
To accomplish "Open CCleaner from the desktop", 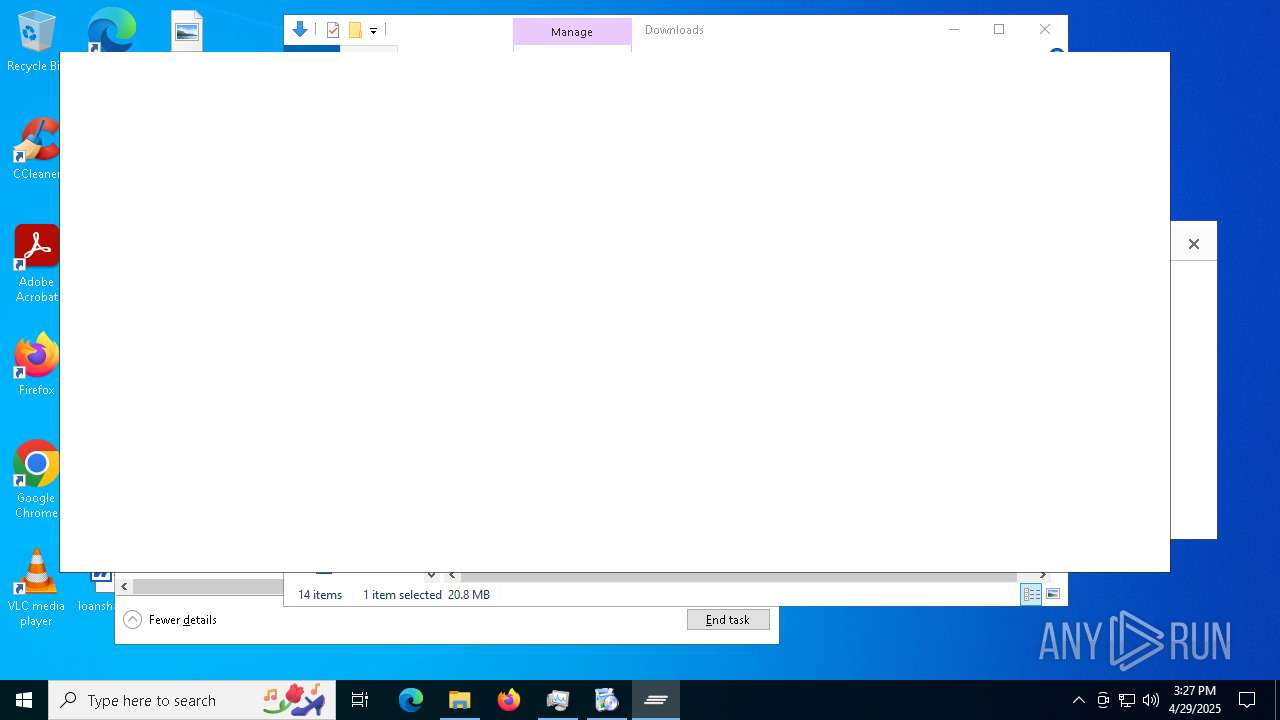I will (x=36, y=149).
